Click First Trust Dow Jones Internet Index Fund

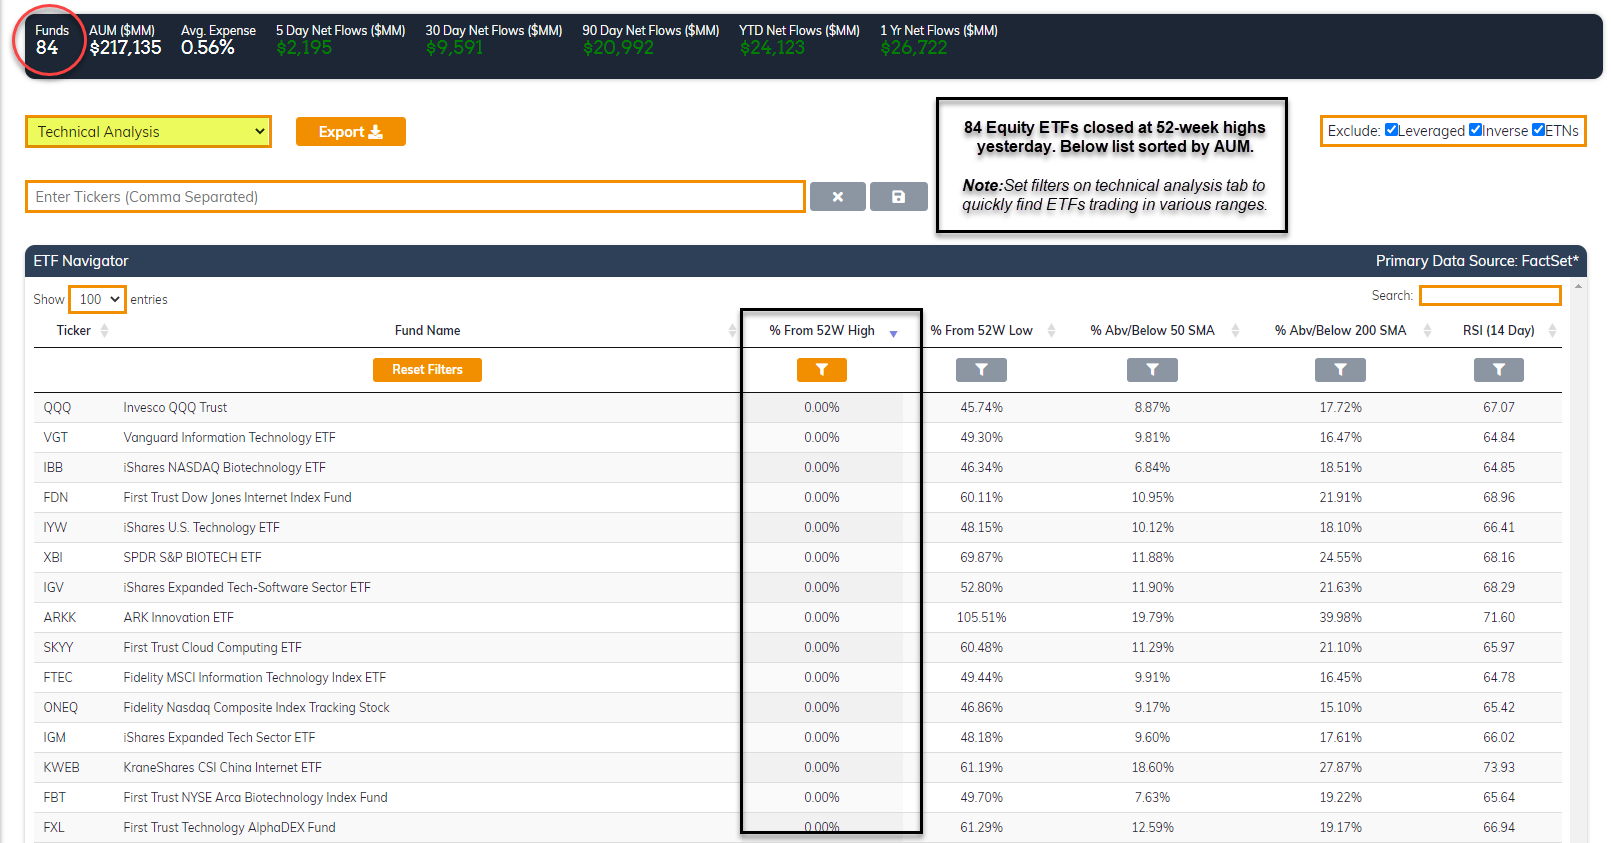[237, 498]
